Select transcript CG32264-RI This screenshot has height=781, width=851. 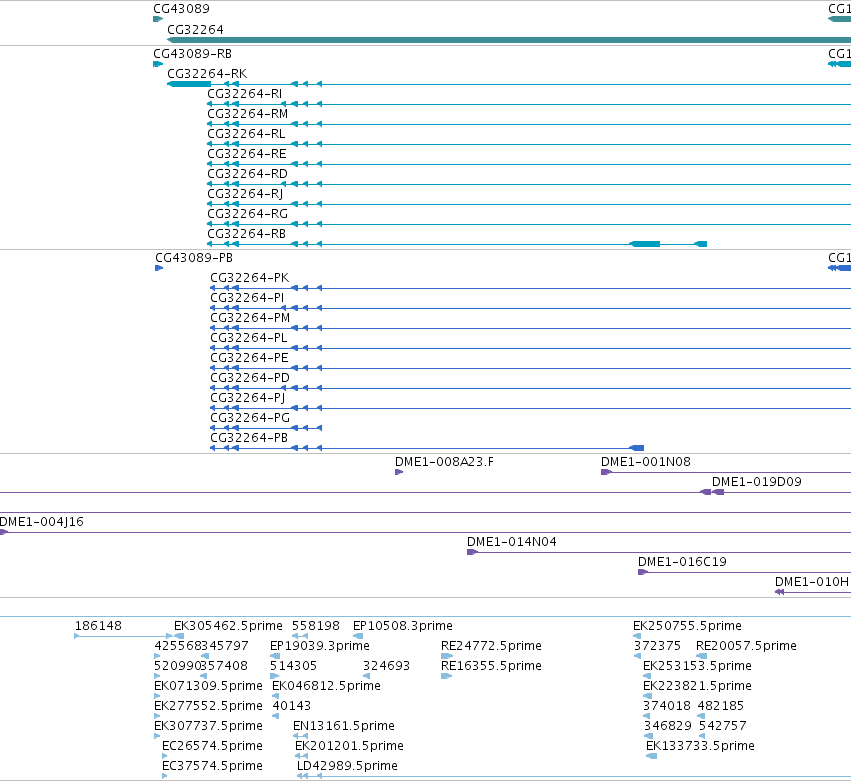pyautogui.click(x=244, y=94)
